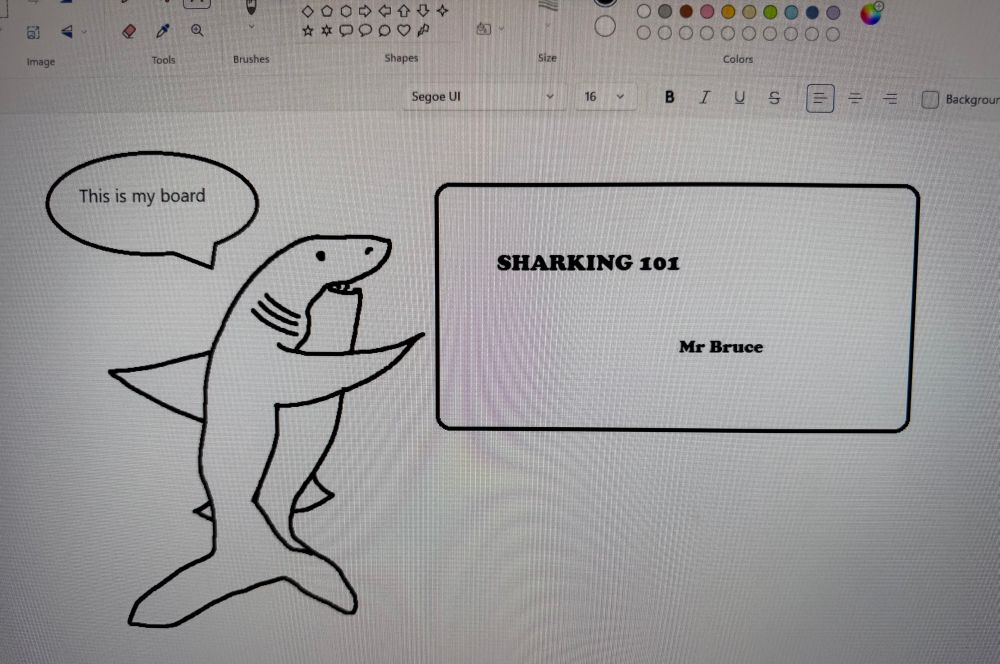Choose the heart shape
Image resolution: width=1000 pixels, height=664 pixels.
[x=403, y=30]
